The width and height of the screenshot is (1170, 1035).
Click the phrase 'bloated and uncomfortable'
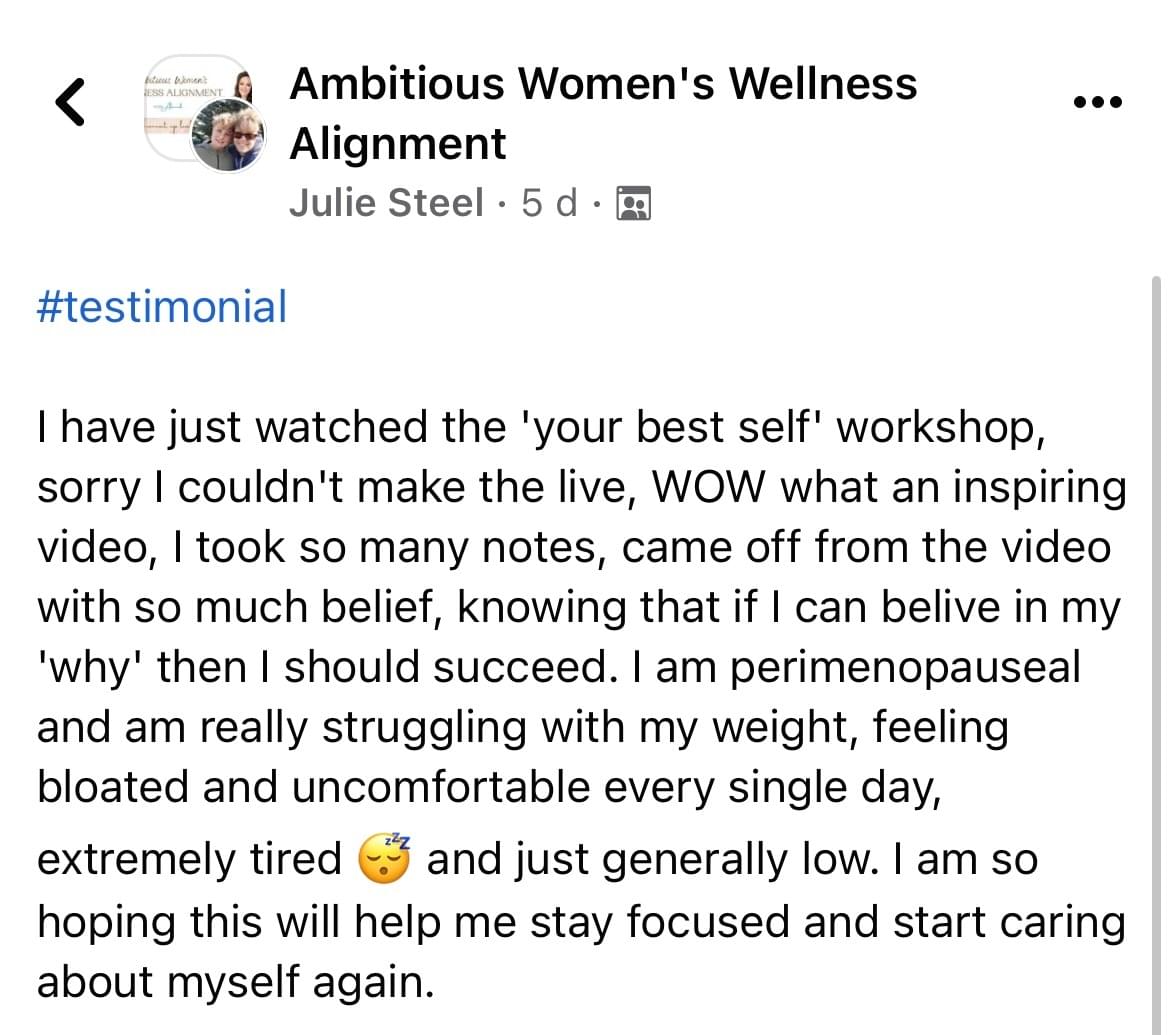[x=313, y=787]
